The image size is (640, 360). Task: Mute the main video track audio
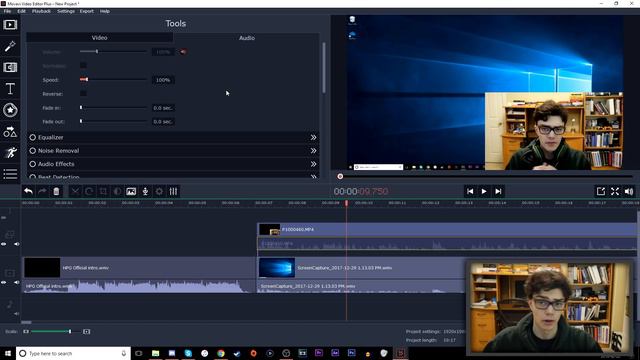tap(17, 282)
